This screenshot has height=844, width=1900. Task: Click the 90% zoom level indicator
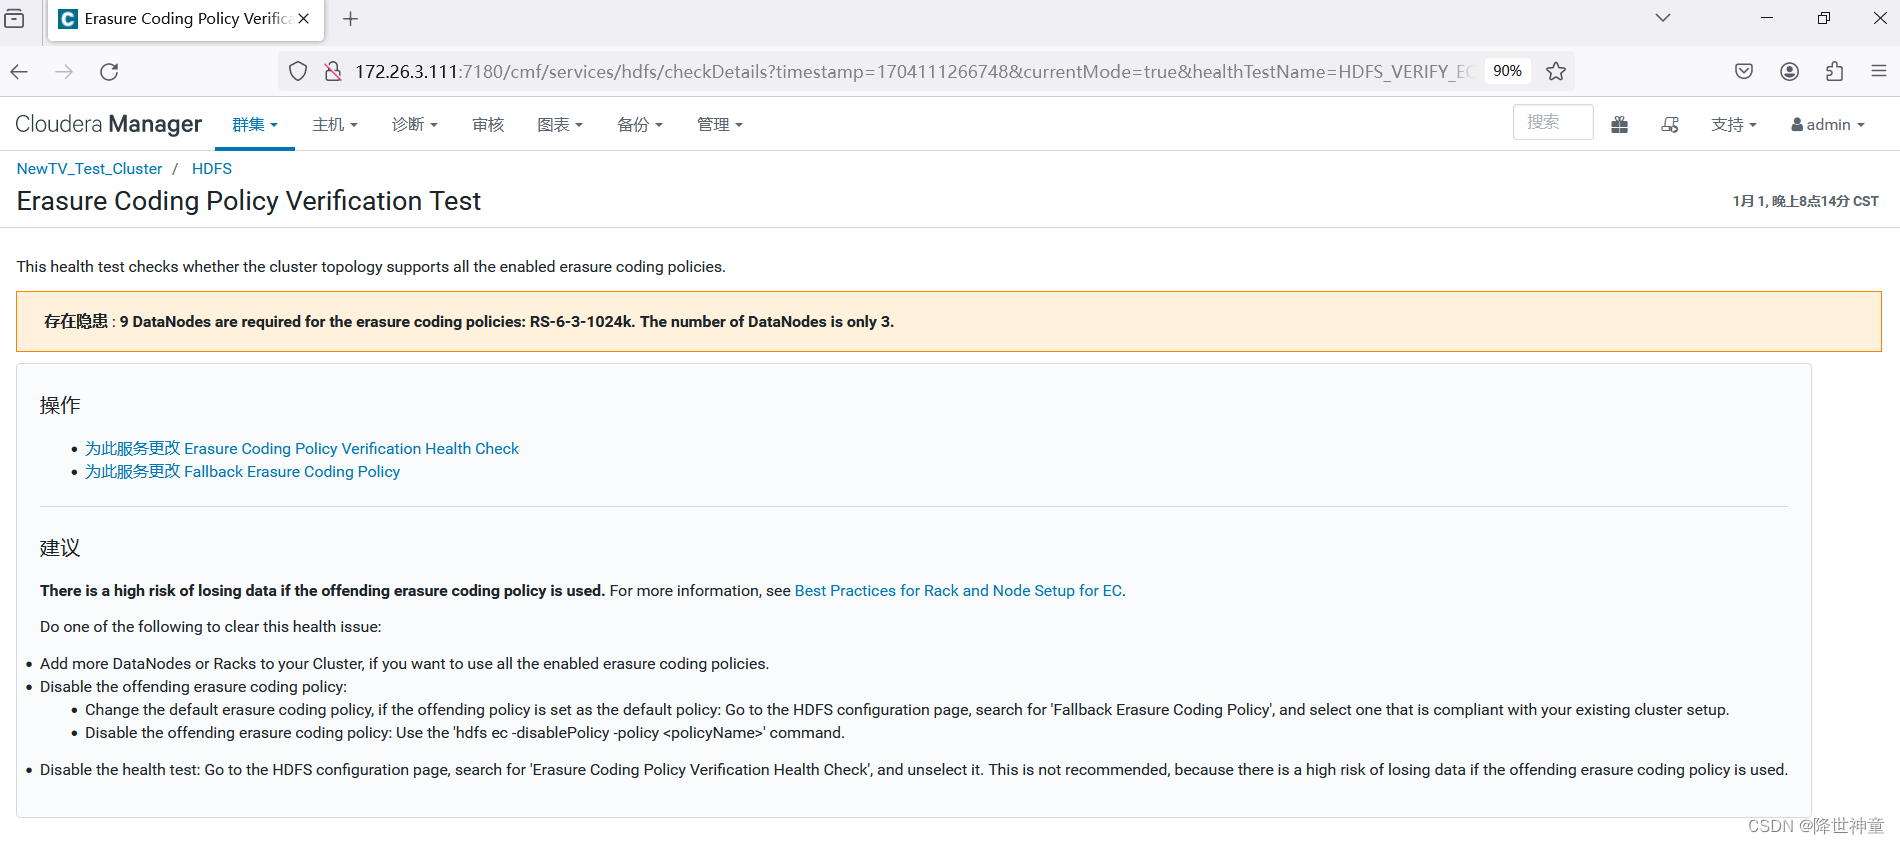click(1507, 71)
